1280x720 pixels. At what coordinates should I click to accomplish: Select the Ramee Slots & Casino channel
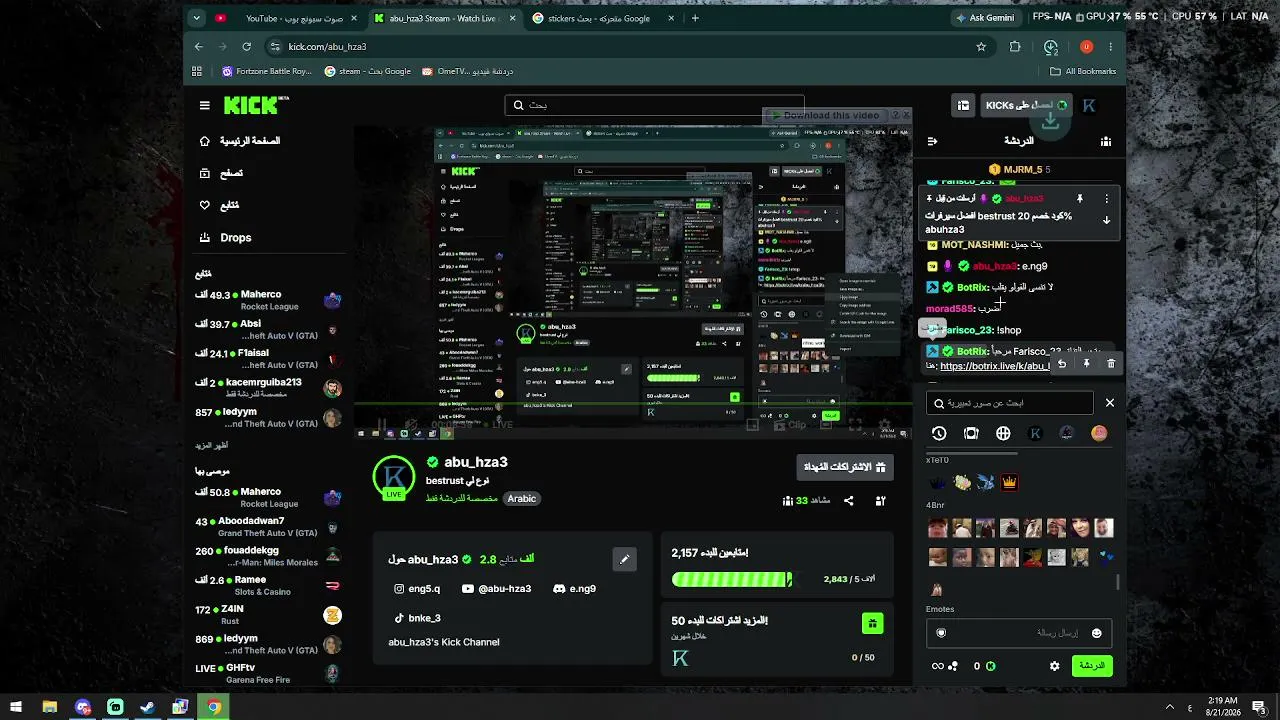pyautogui.click(x=269, y=585)
